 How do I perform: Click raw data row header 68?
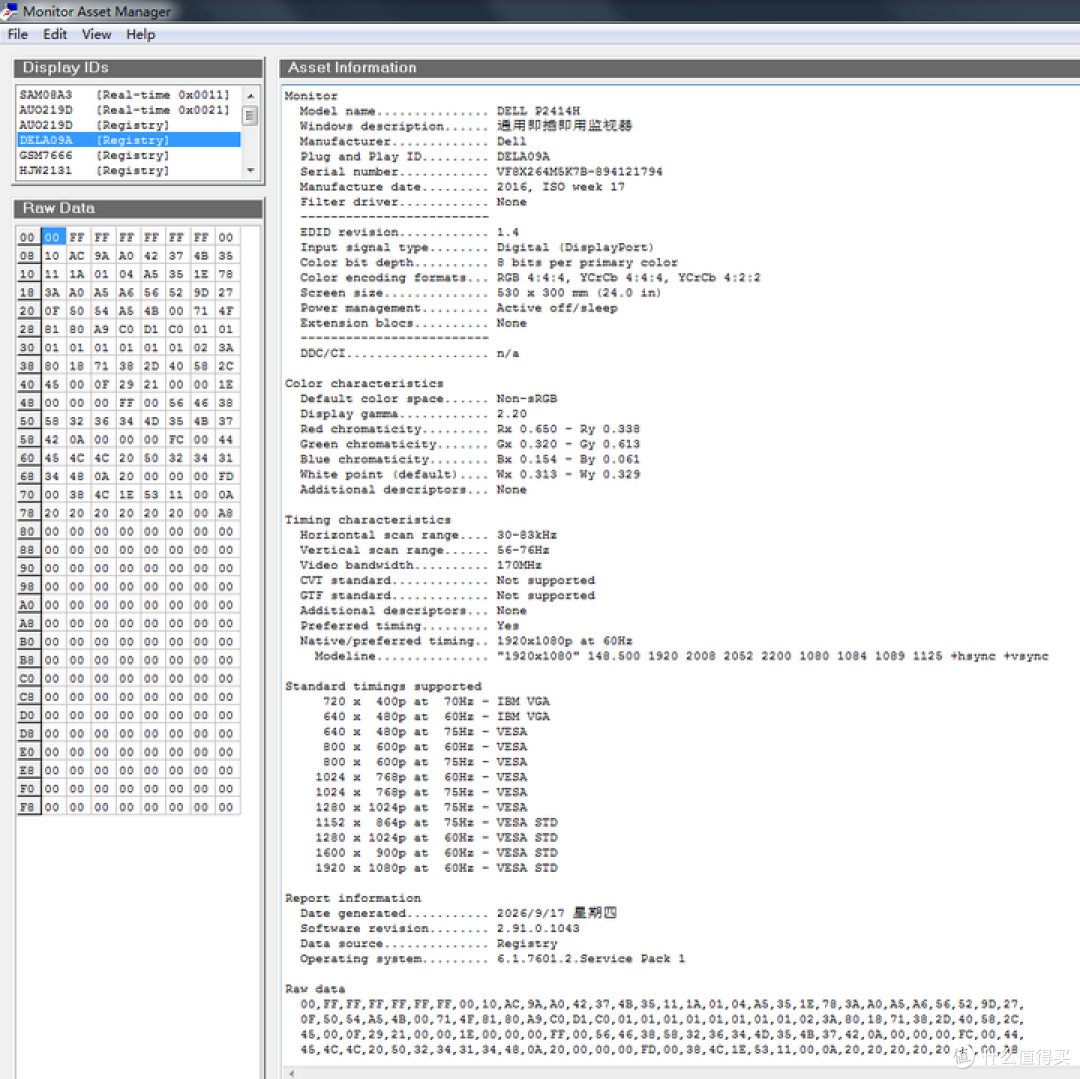[x=28, y=476]
